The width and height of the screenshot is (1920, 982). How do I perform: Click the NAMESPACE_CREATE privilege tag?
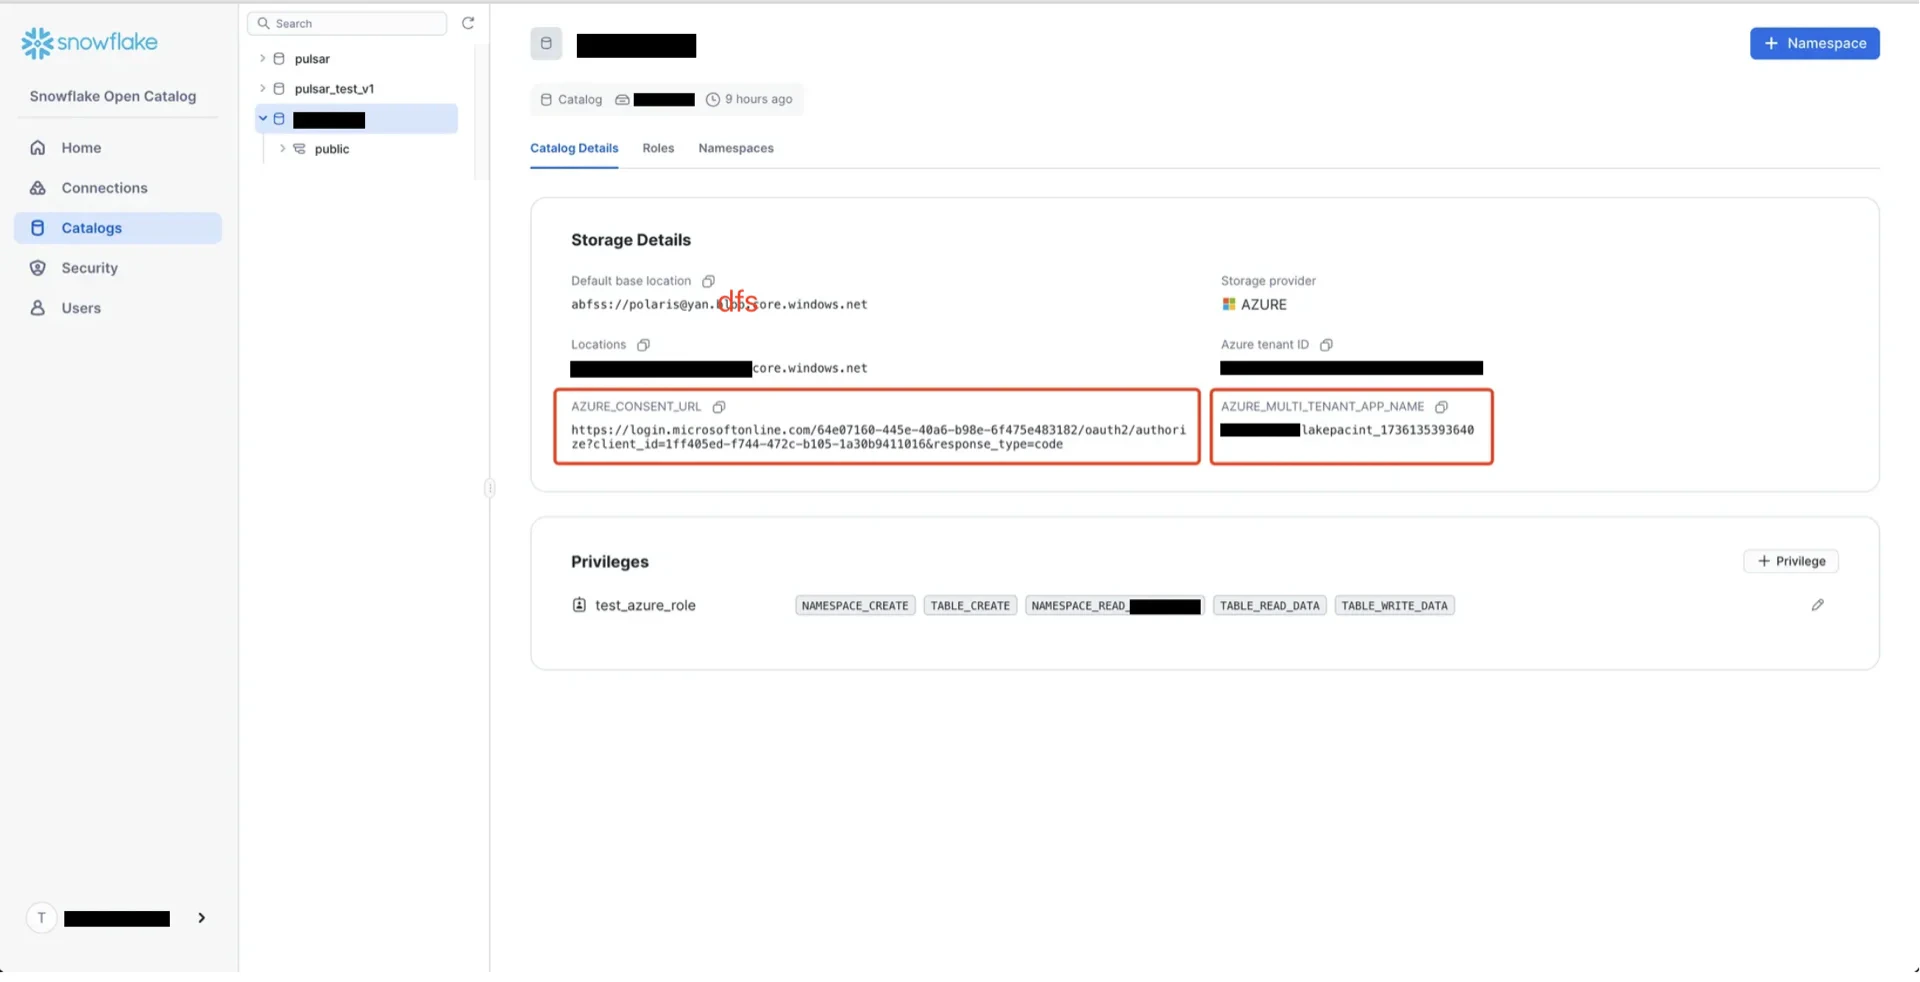[x=855, y=605]
